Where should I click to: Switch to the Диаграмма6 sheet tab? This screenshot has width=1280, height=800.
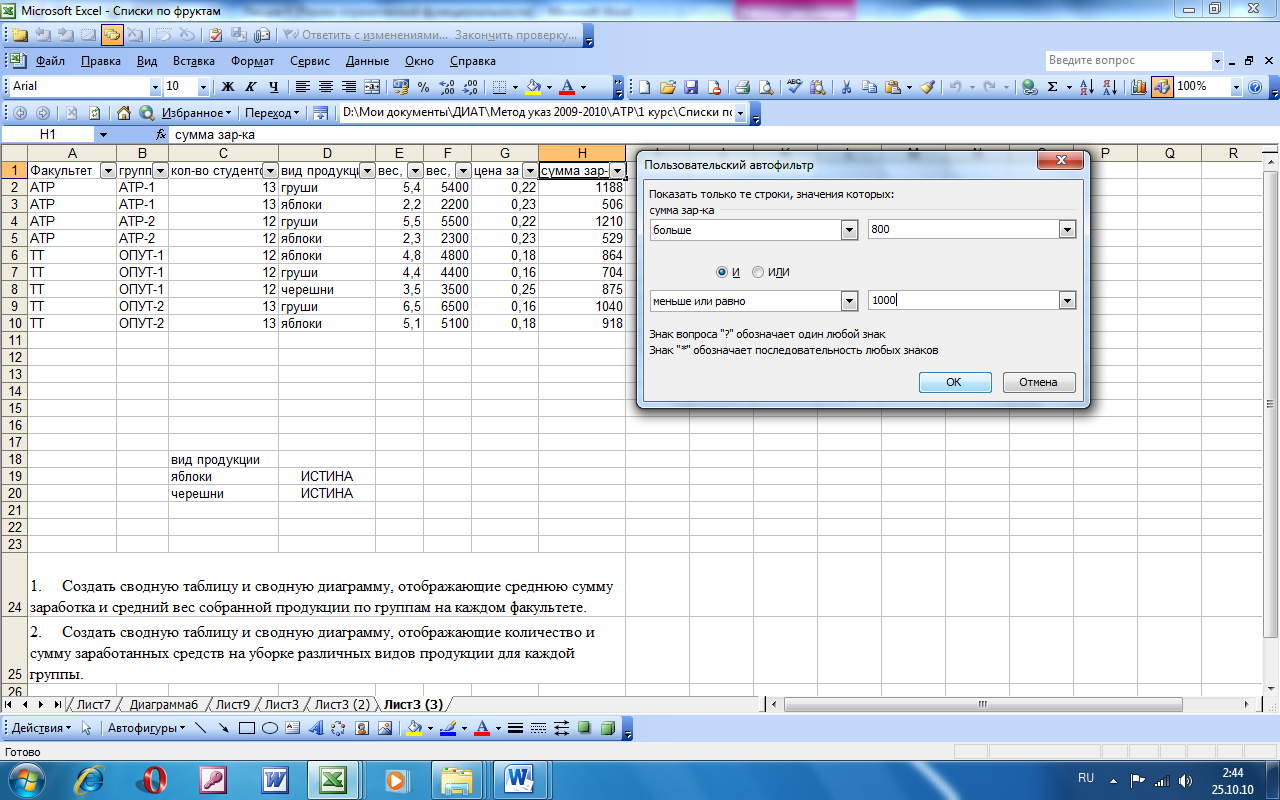[163, 705]
